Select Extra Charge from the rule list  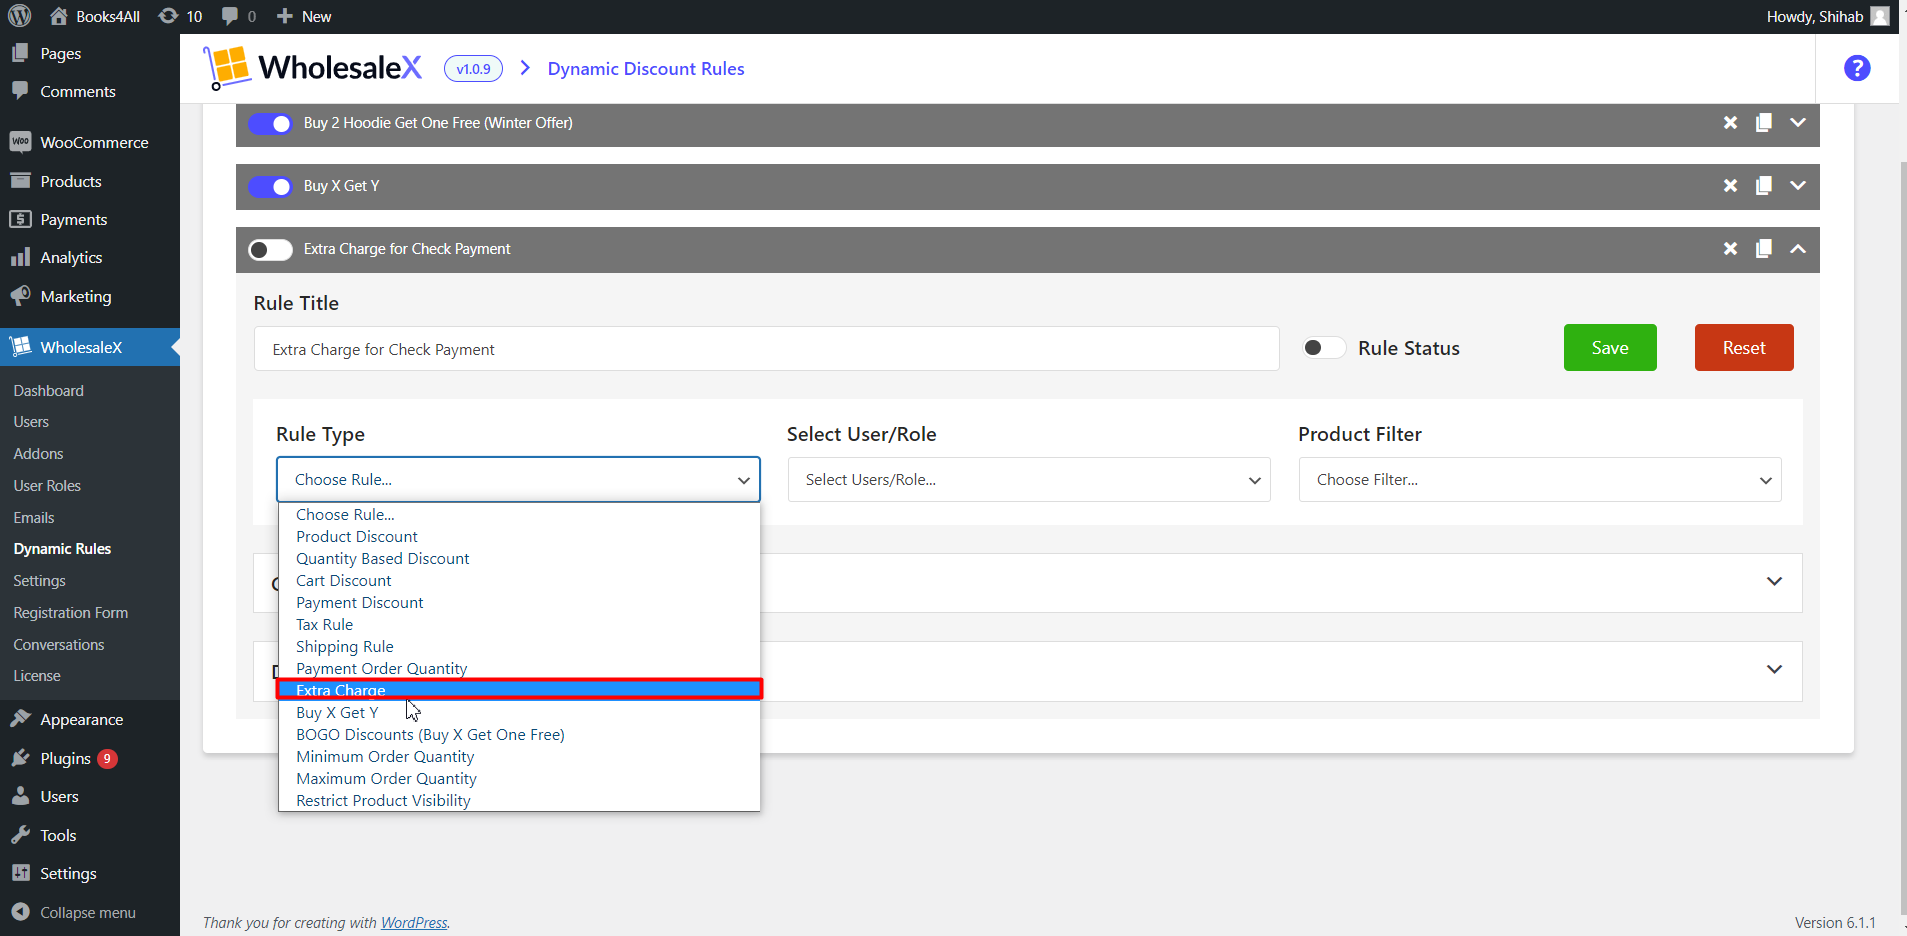pyautogui.click(x=519, y=690)
